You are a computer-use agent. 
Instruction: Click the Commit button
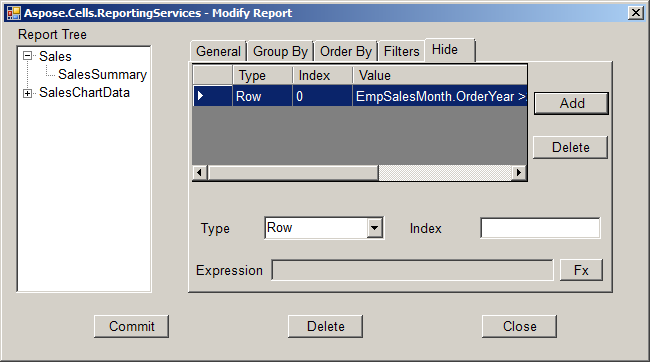(131, 326)
